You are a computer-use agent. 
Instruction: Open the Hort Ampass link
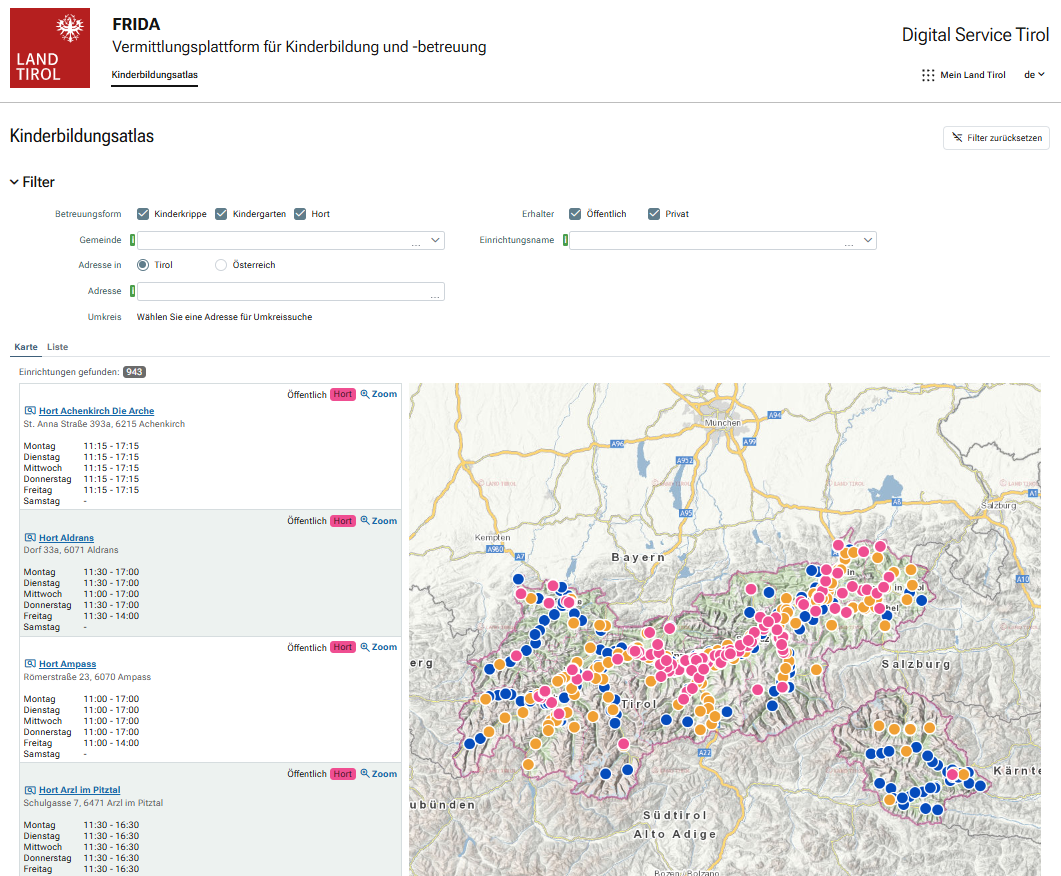[67, 664]
